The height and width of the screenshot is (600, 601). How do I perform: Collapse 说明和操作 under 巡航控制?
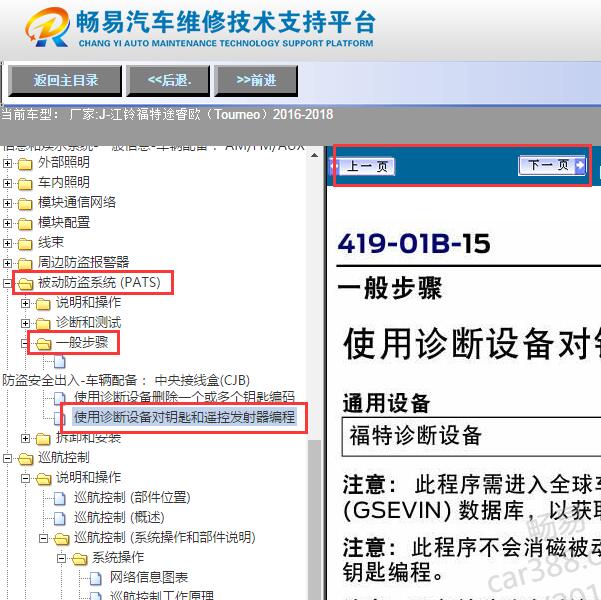coord(25,478)
